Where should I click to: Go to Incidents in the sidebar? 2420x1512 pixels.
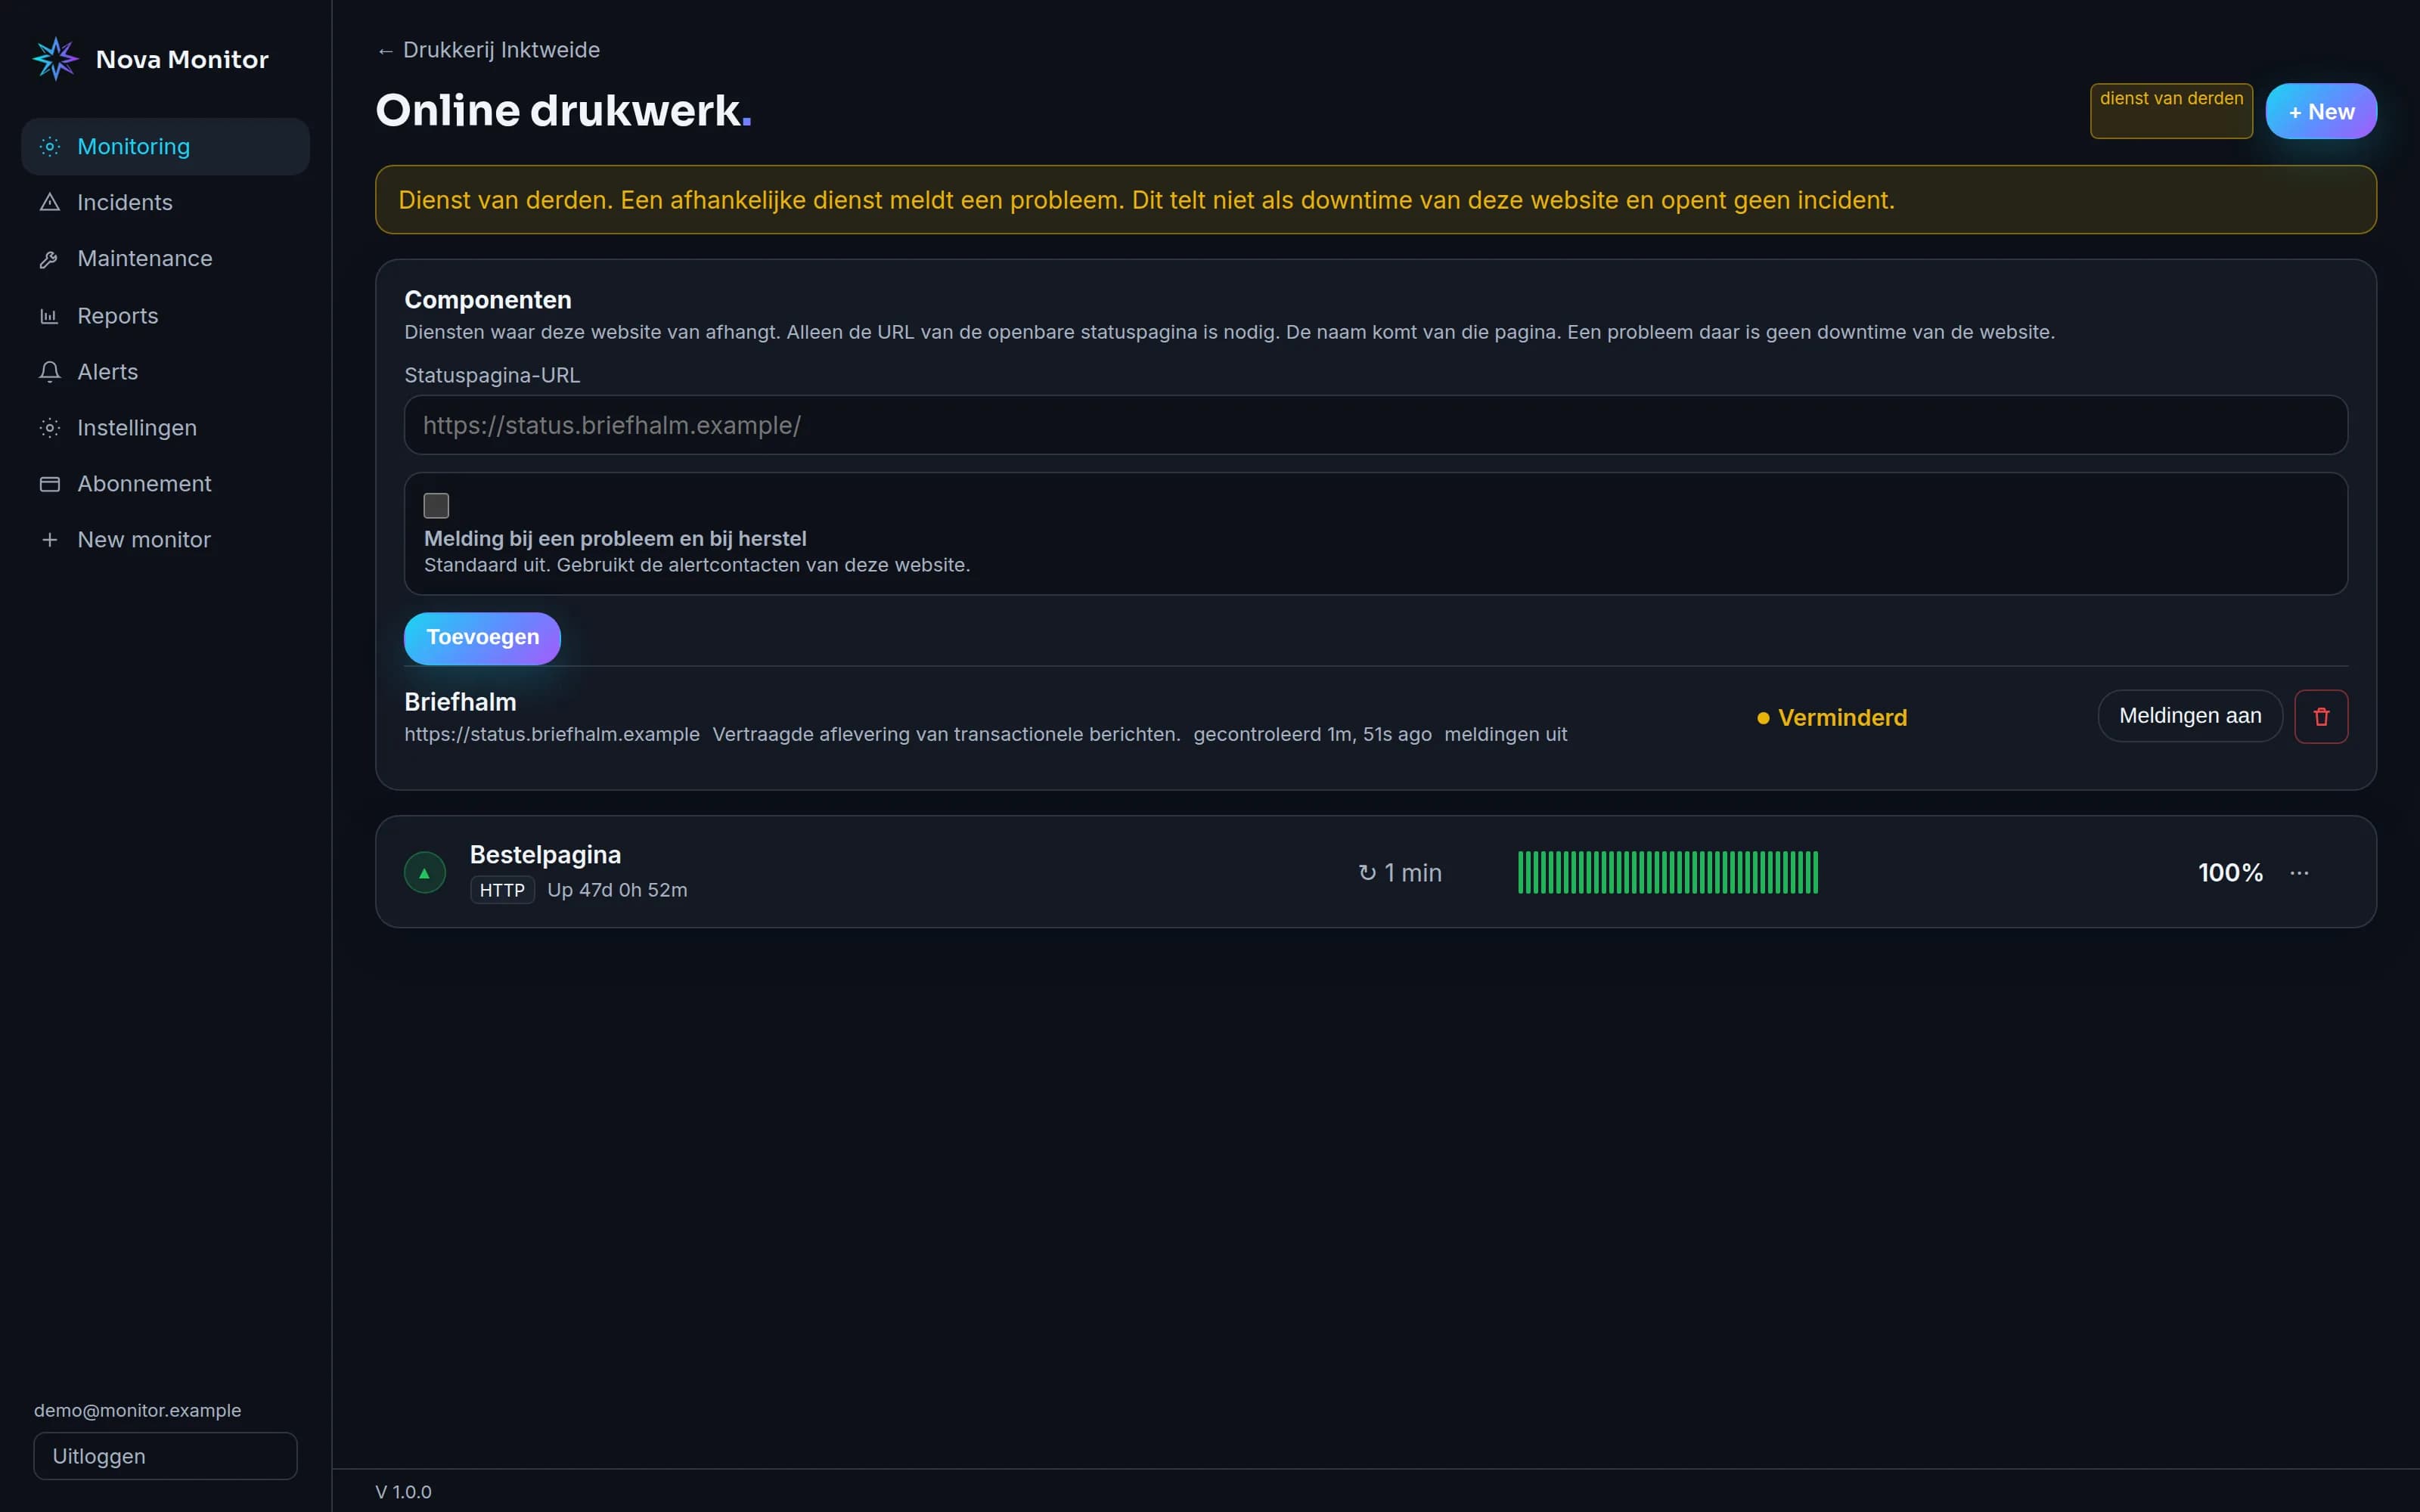click(x=166, y=203)
